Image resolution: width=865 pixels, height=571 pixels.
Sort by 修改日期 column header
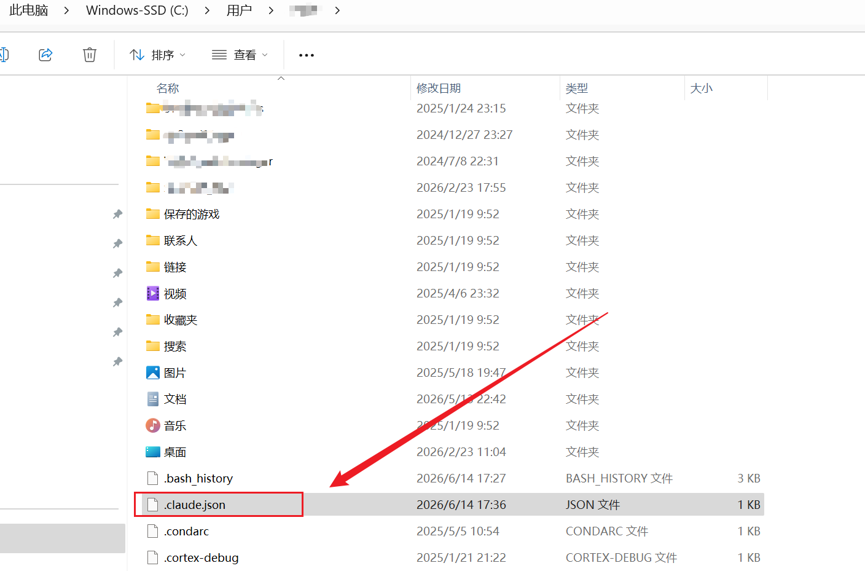coord(439,88)
